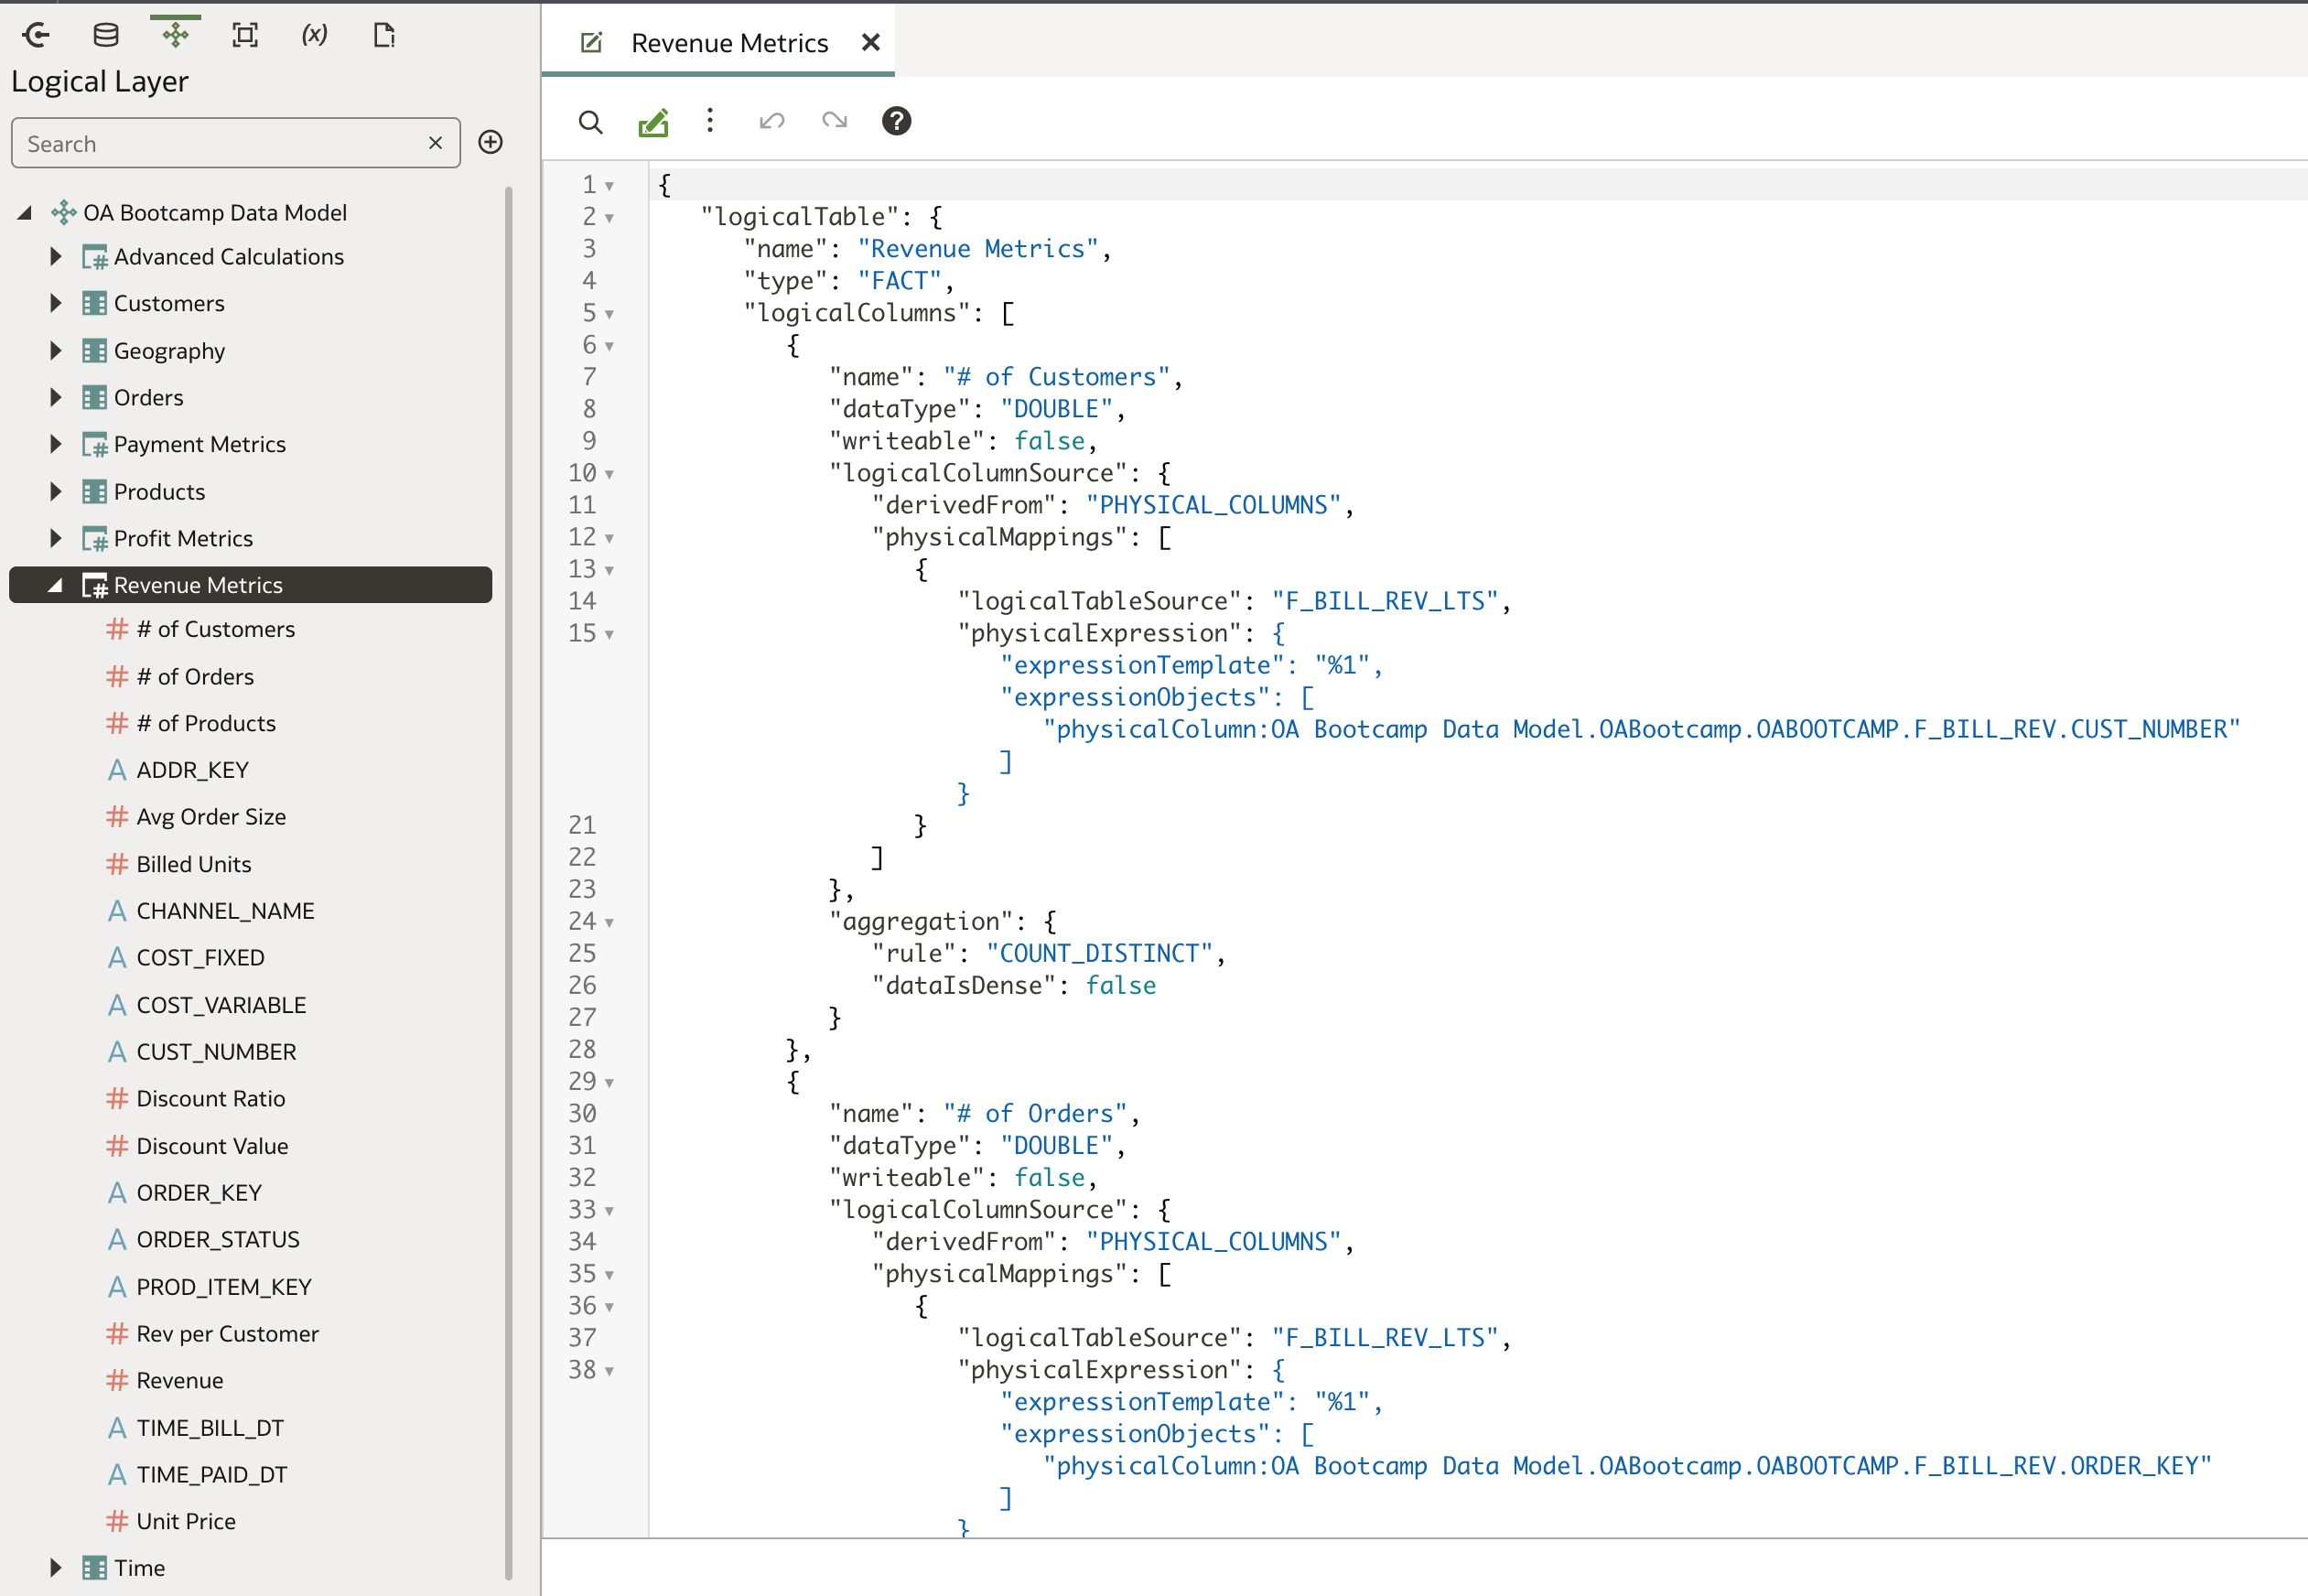The height and width of the screenshot is (1596, 2308).
Task: Select the Profit Metrics table item
Action: click(183, 538)
